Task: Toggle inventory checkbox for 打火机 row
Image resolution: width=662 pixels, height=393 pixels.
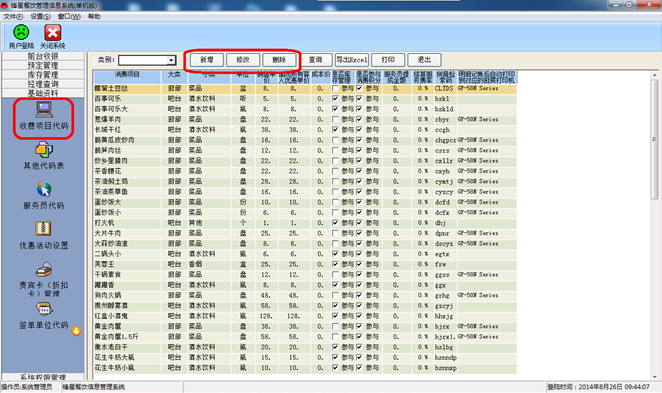Action: coord(335,223)
